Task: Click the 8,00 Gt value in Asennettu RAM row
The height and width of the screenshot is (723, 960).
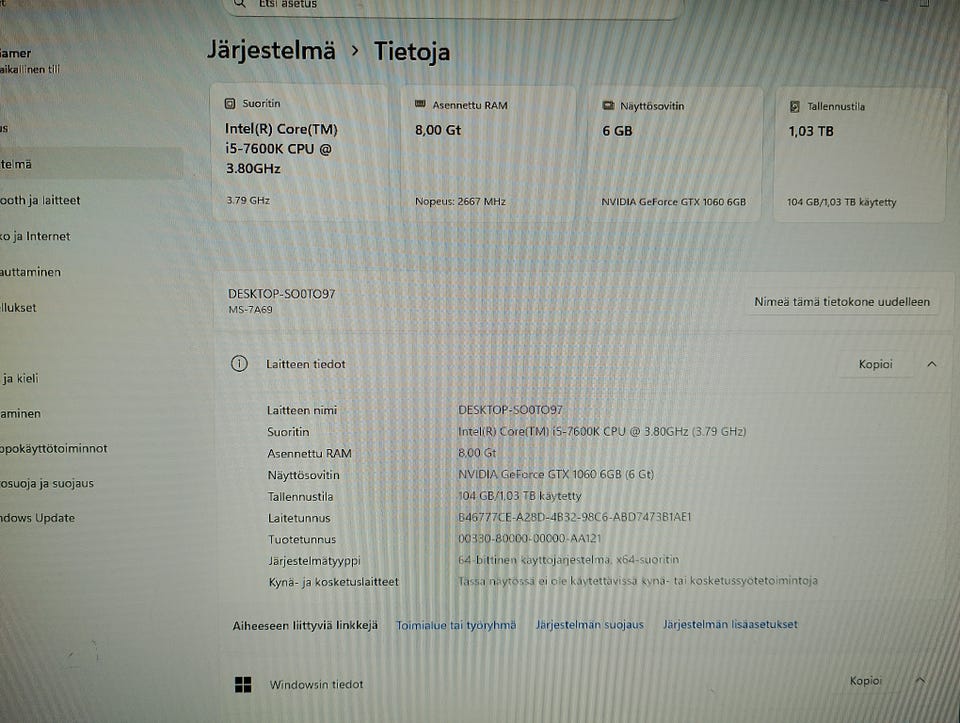Action: tap(477, 453)
